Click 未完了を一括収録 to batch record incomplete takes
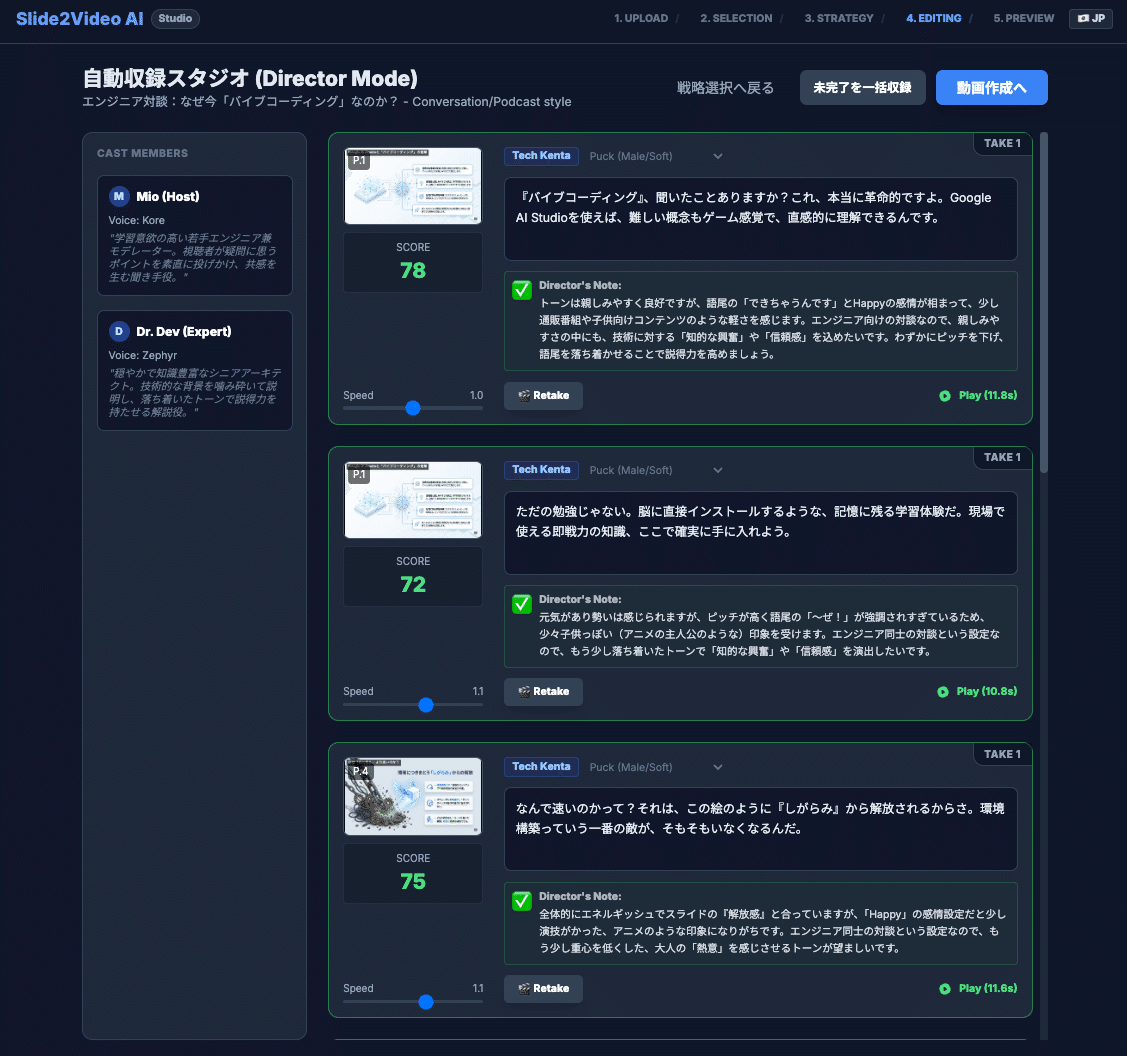 tap(862, 87)
